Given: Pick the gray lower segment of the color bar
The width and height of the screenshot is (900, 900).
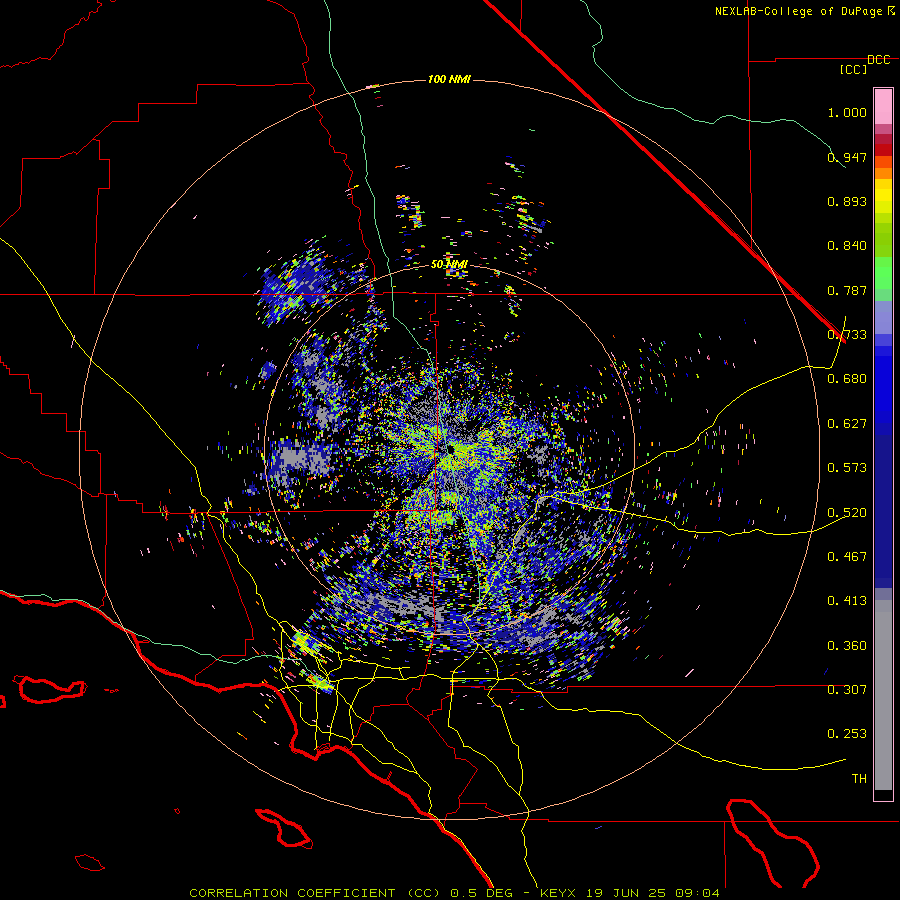Looking at the screenshot, I should (x=883, y=695).
